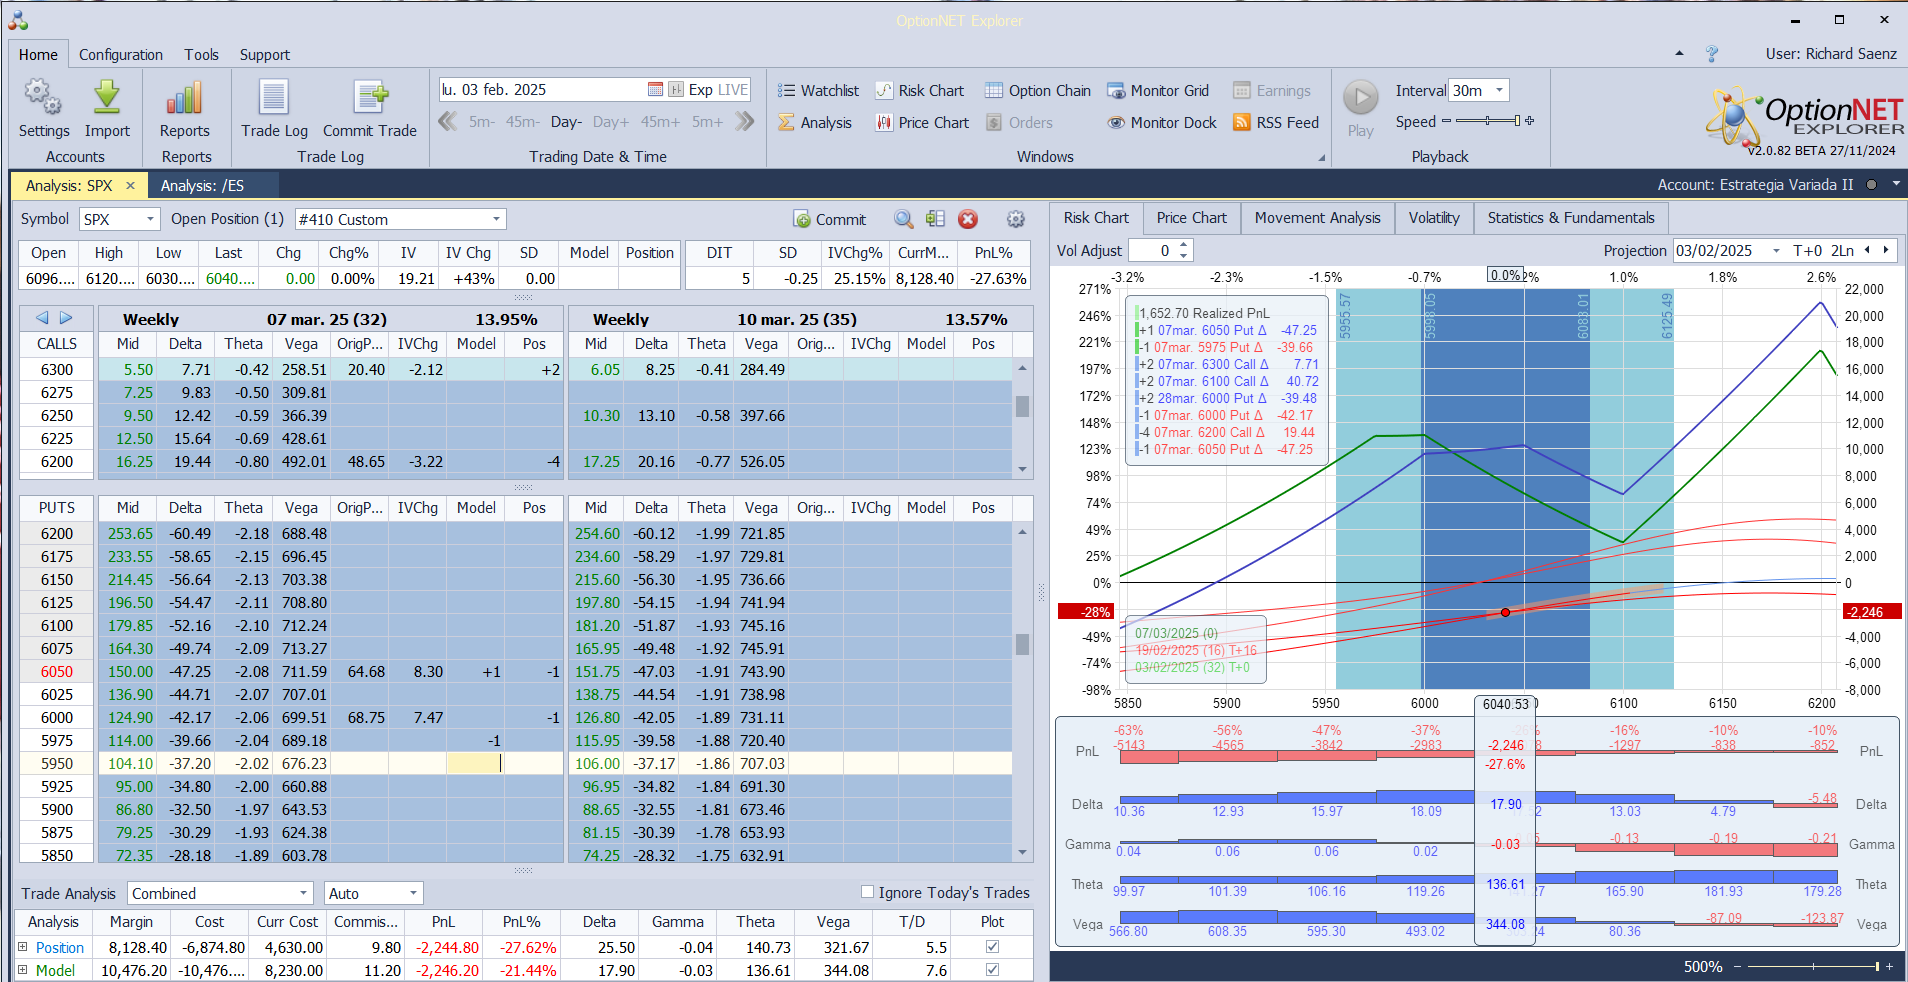Go to next expiration with right arrow
Viewport: 1908px width, 982px height.
[x=66, y=318]
